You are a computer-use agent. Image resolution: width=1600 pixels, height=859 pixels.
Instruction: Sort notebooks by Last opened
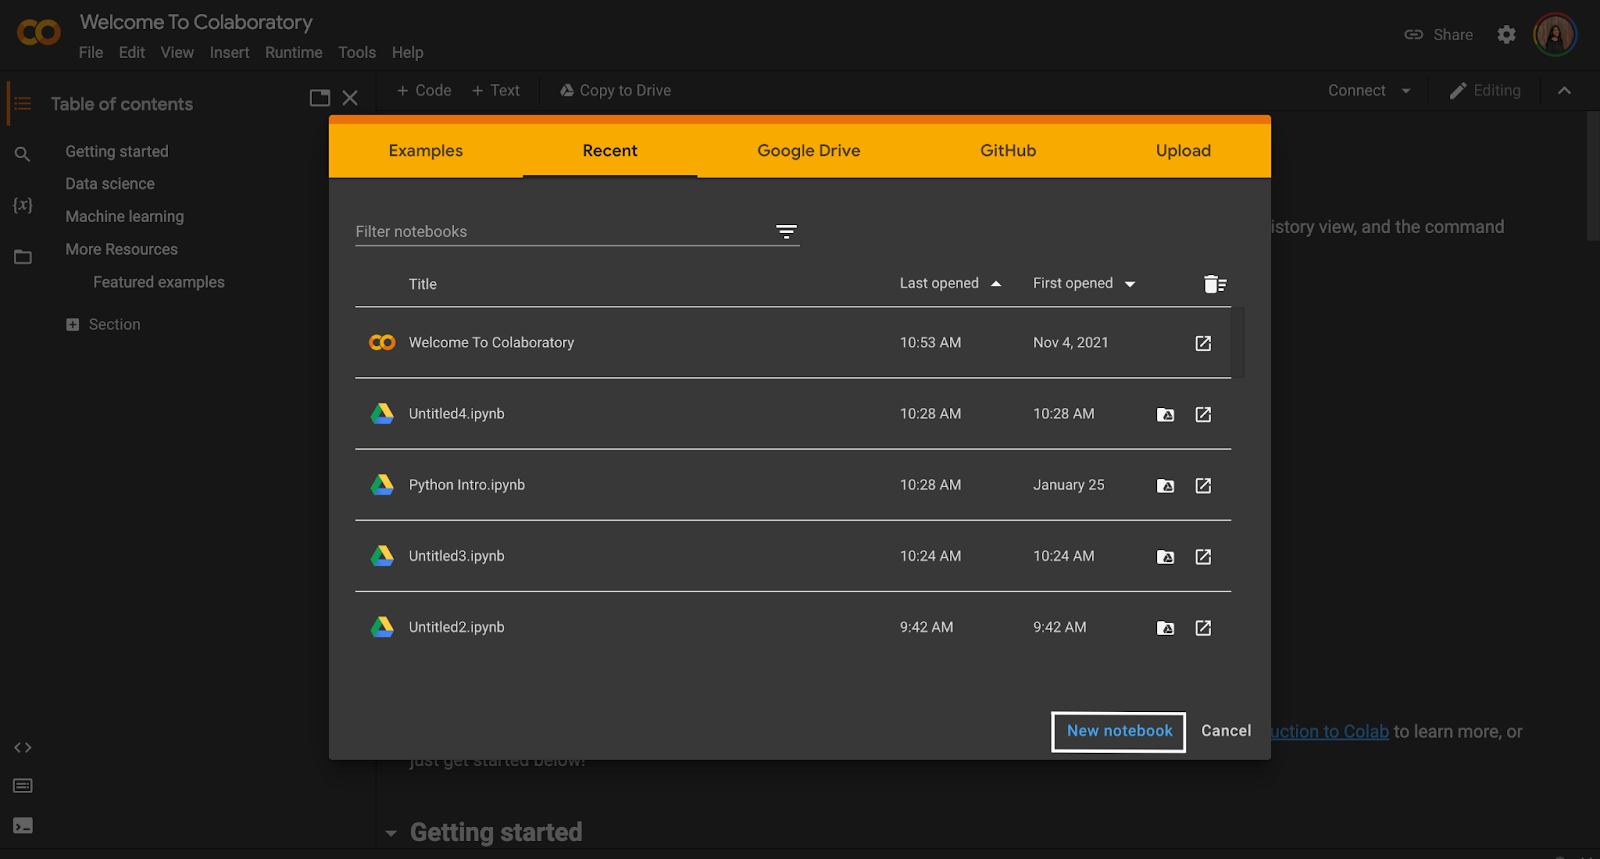tap(950, 284)
